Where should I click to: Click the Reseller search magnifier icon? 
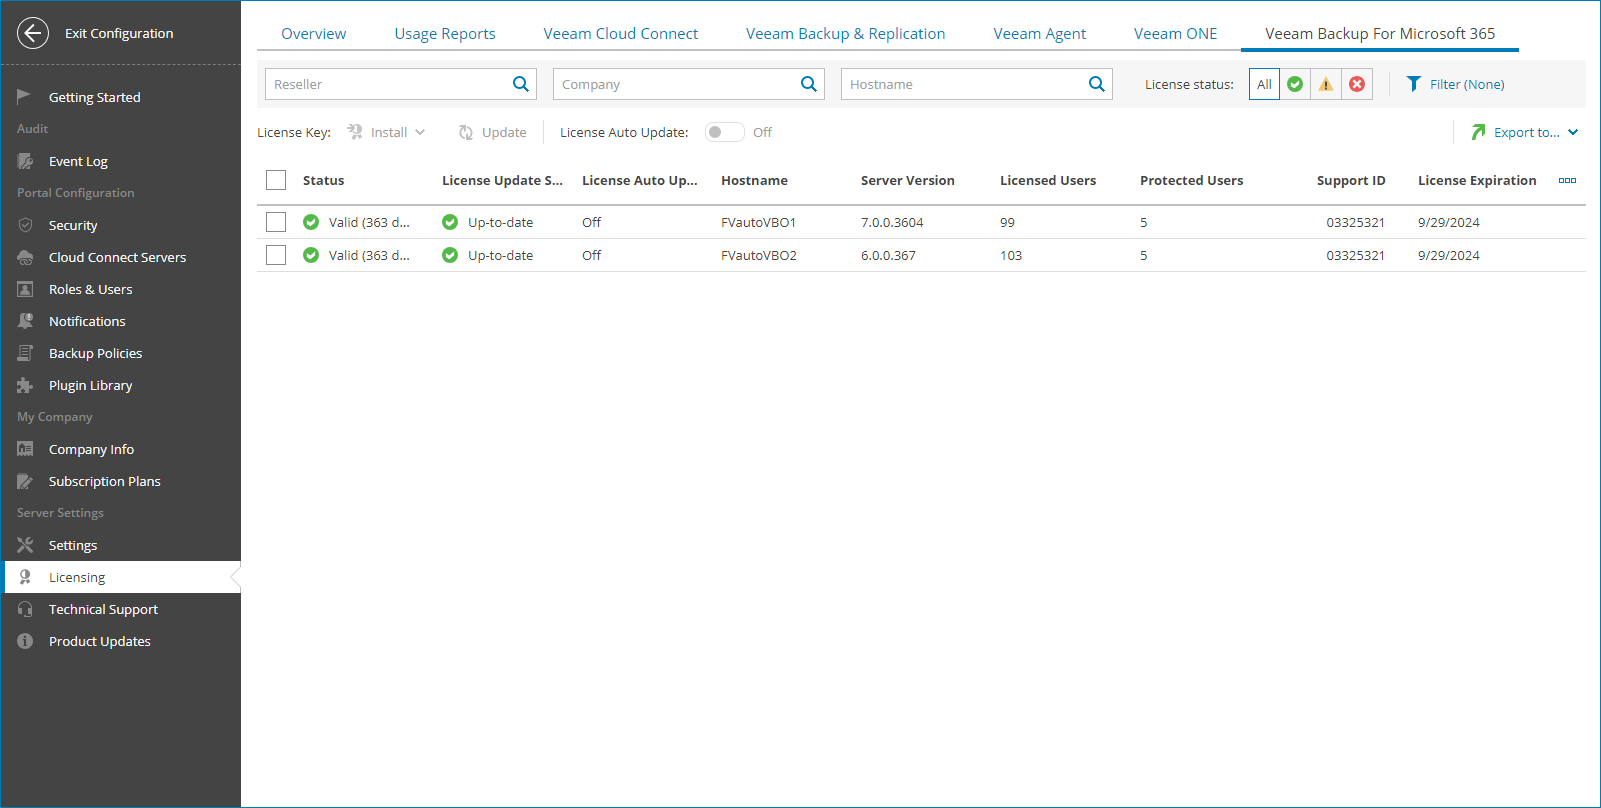520,84
